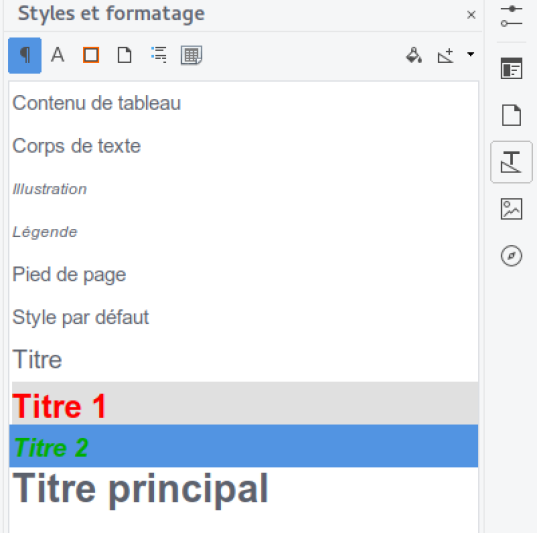Open Gallery deck in sidebar

511,209
